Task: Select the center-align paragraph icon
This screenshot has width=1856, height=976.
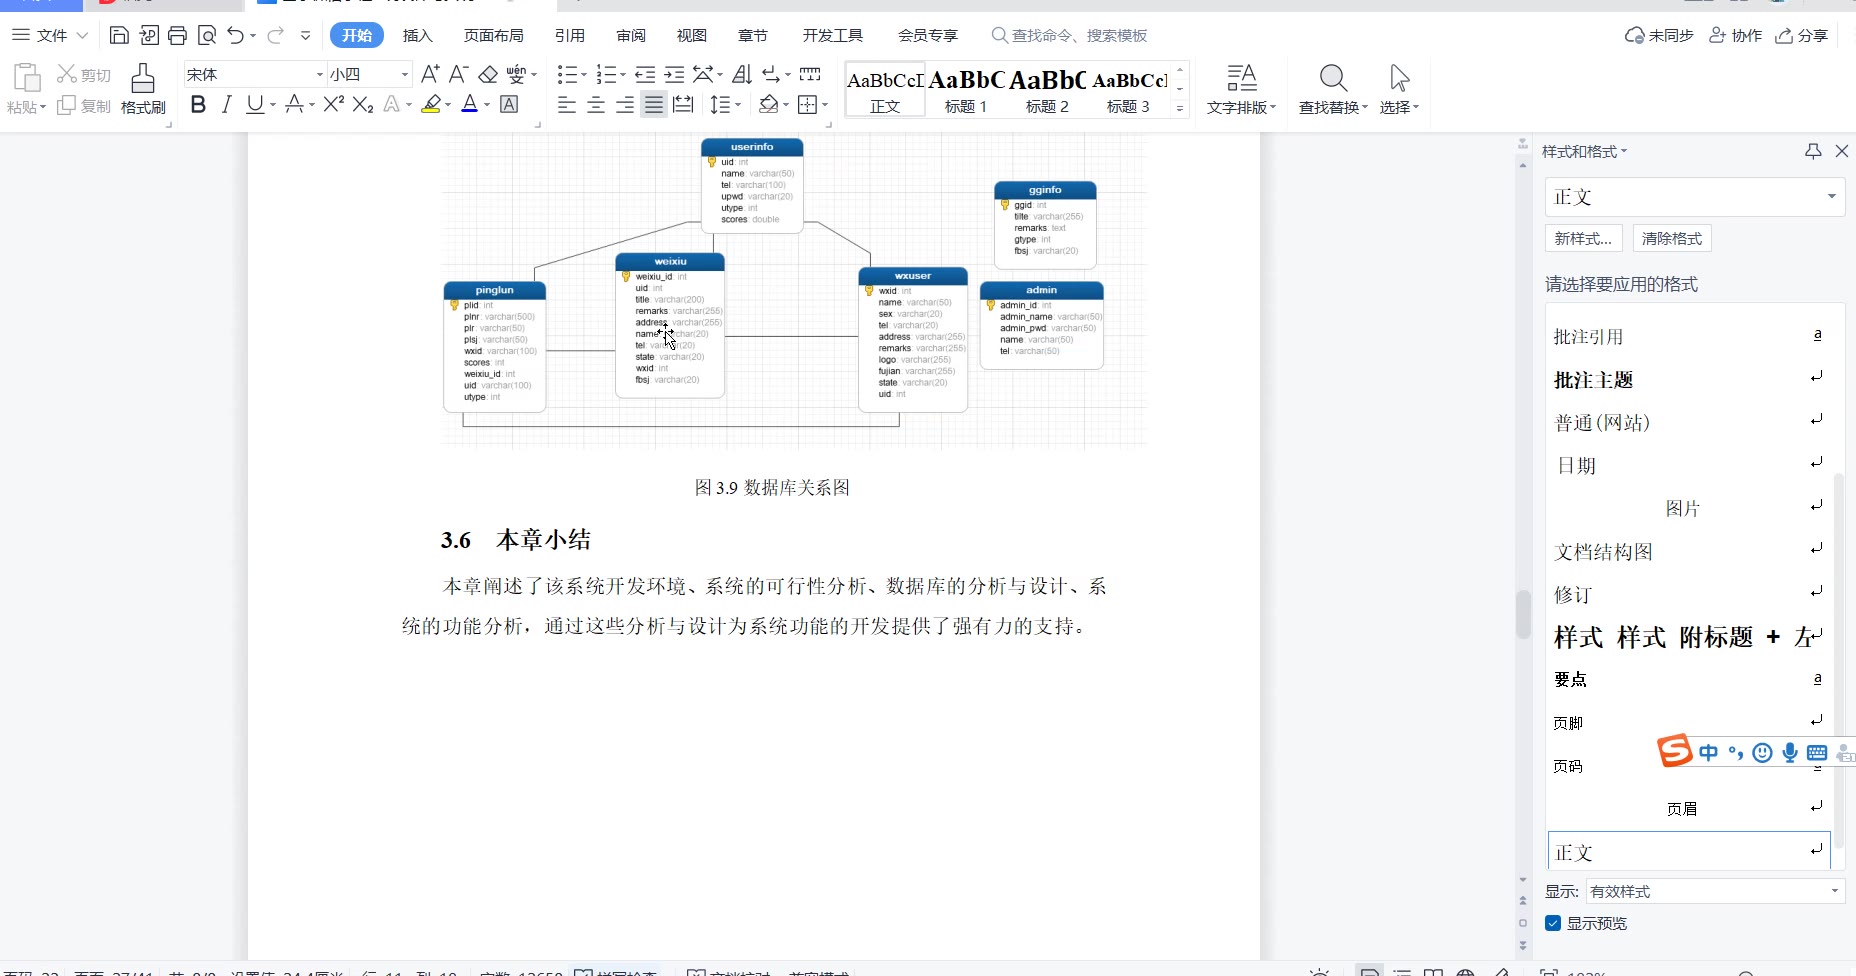Action: pos(596,105)
